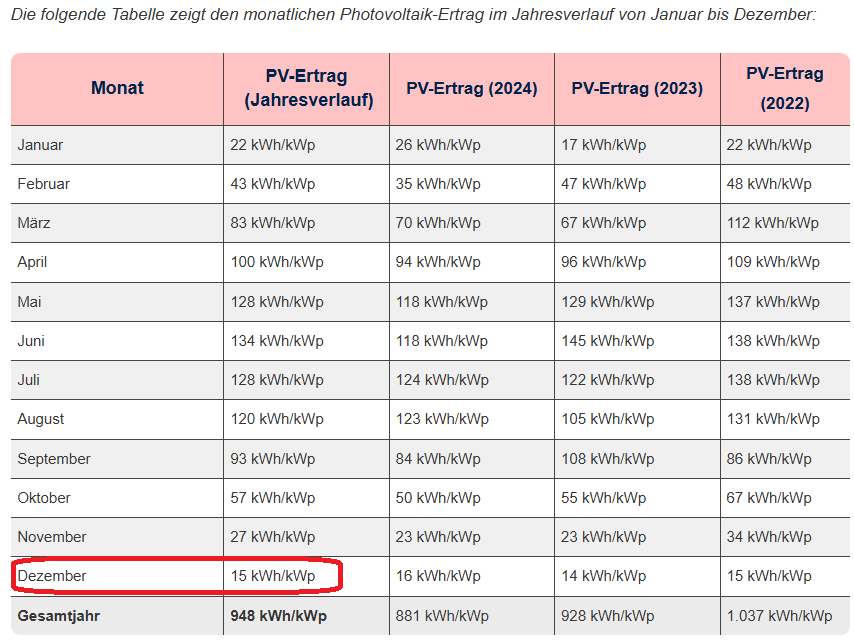Click Juni's 145 kWh/kWp value for 2023
Image resolution: width=854 pixels, height=641 pixels.
click(607, 341)
